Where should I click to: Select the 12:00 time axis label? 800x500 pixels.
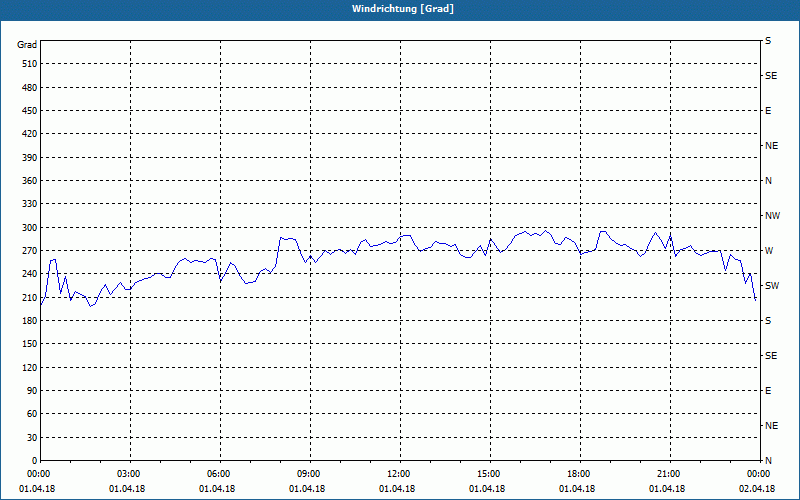397,474
